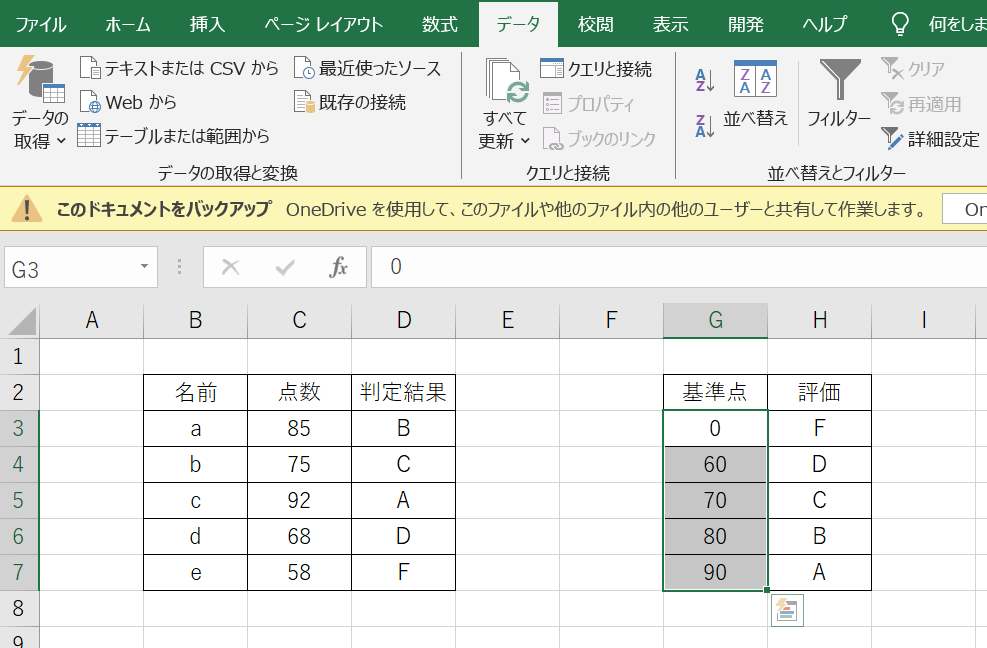Select the column D header
Viewport: 987px width, 648px height.
(403, 321)
